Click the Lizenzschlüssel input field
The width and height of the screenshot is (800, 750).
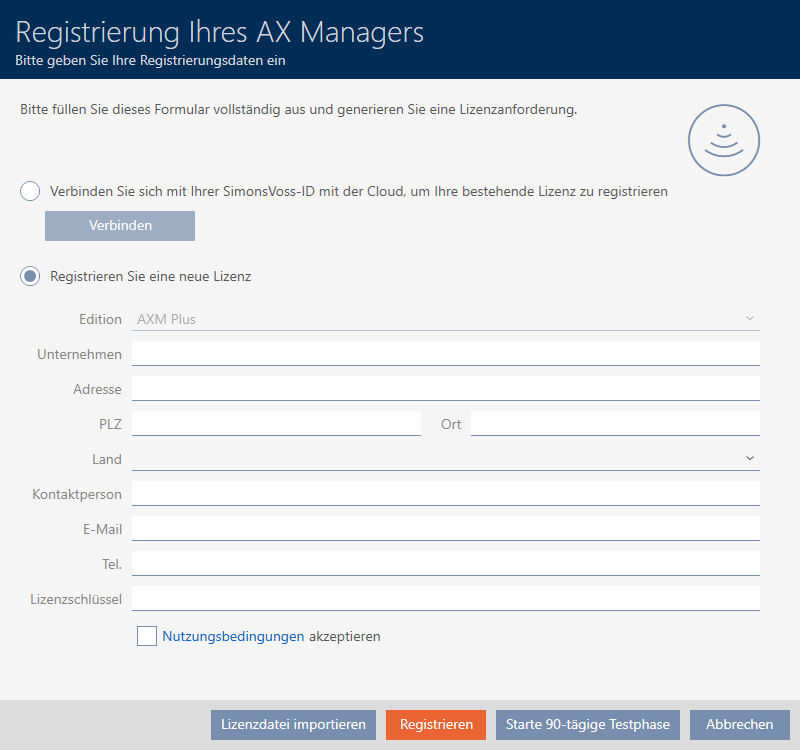[x=445, y=599]
